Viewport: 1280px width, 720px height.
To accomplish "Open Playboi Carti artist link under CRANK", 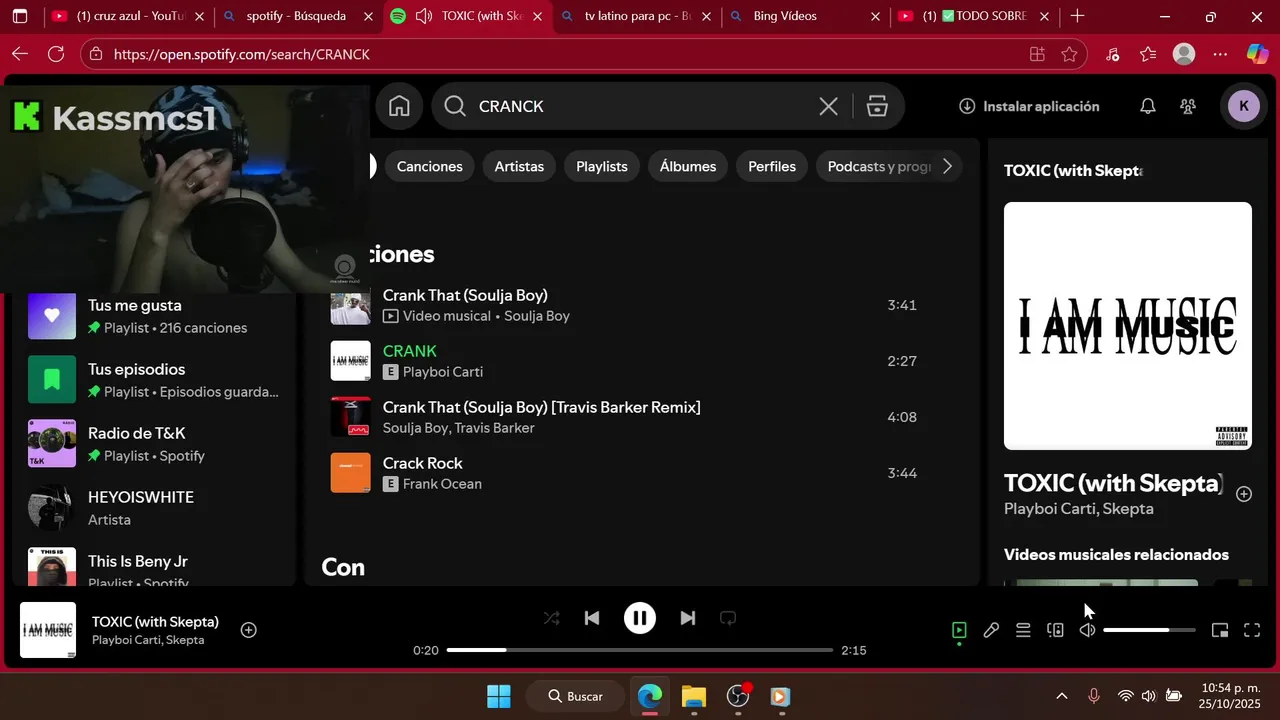I will (443, 372).
